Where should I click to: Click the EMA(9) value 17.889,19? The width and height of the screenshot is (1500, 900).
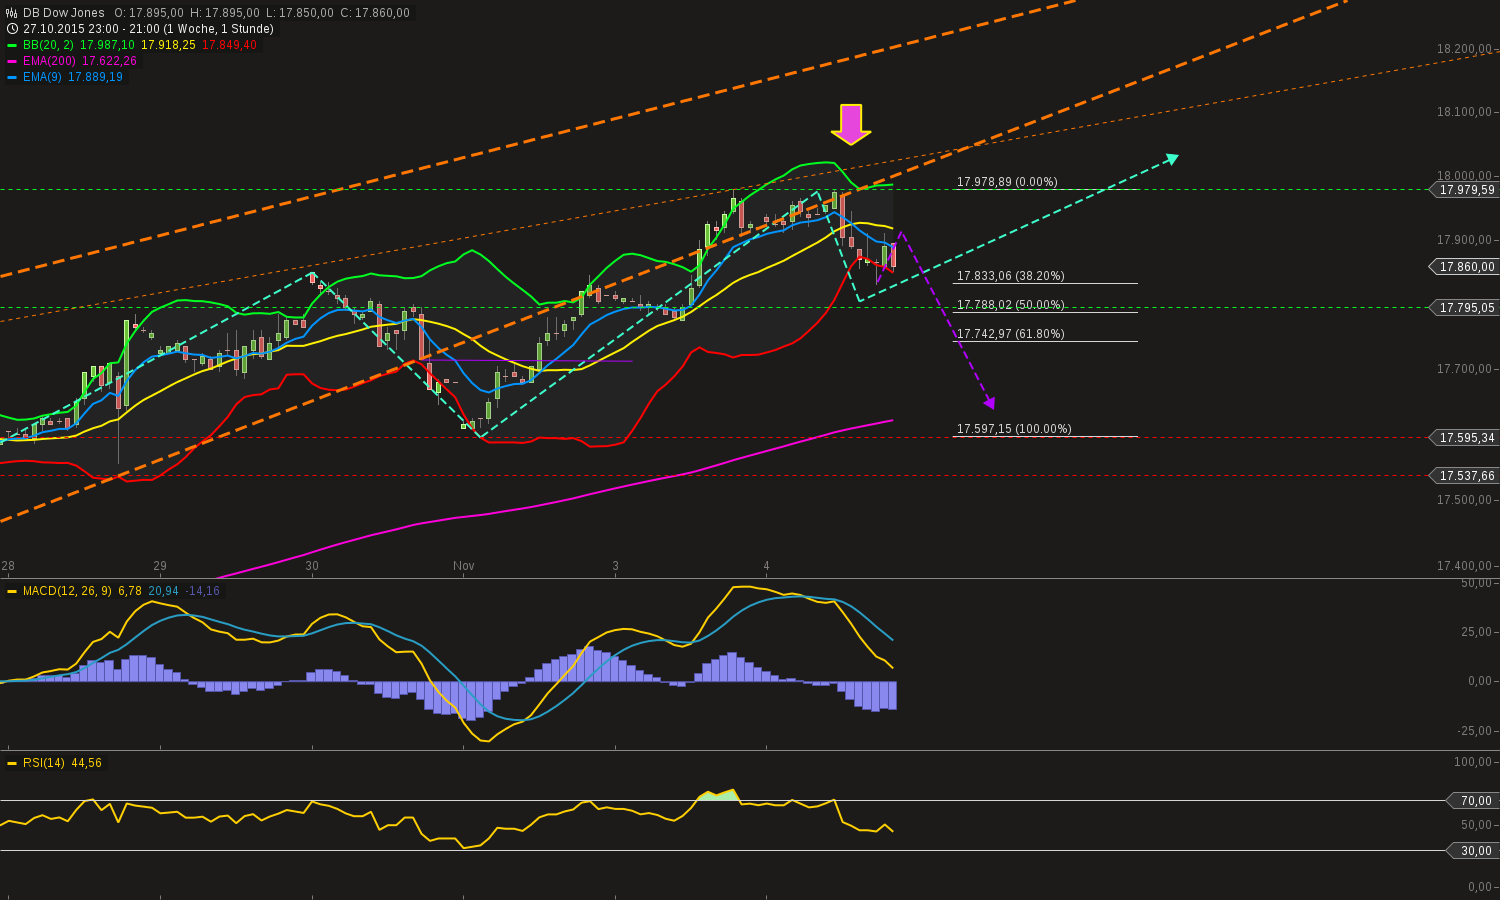[95, 77]
